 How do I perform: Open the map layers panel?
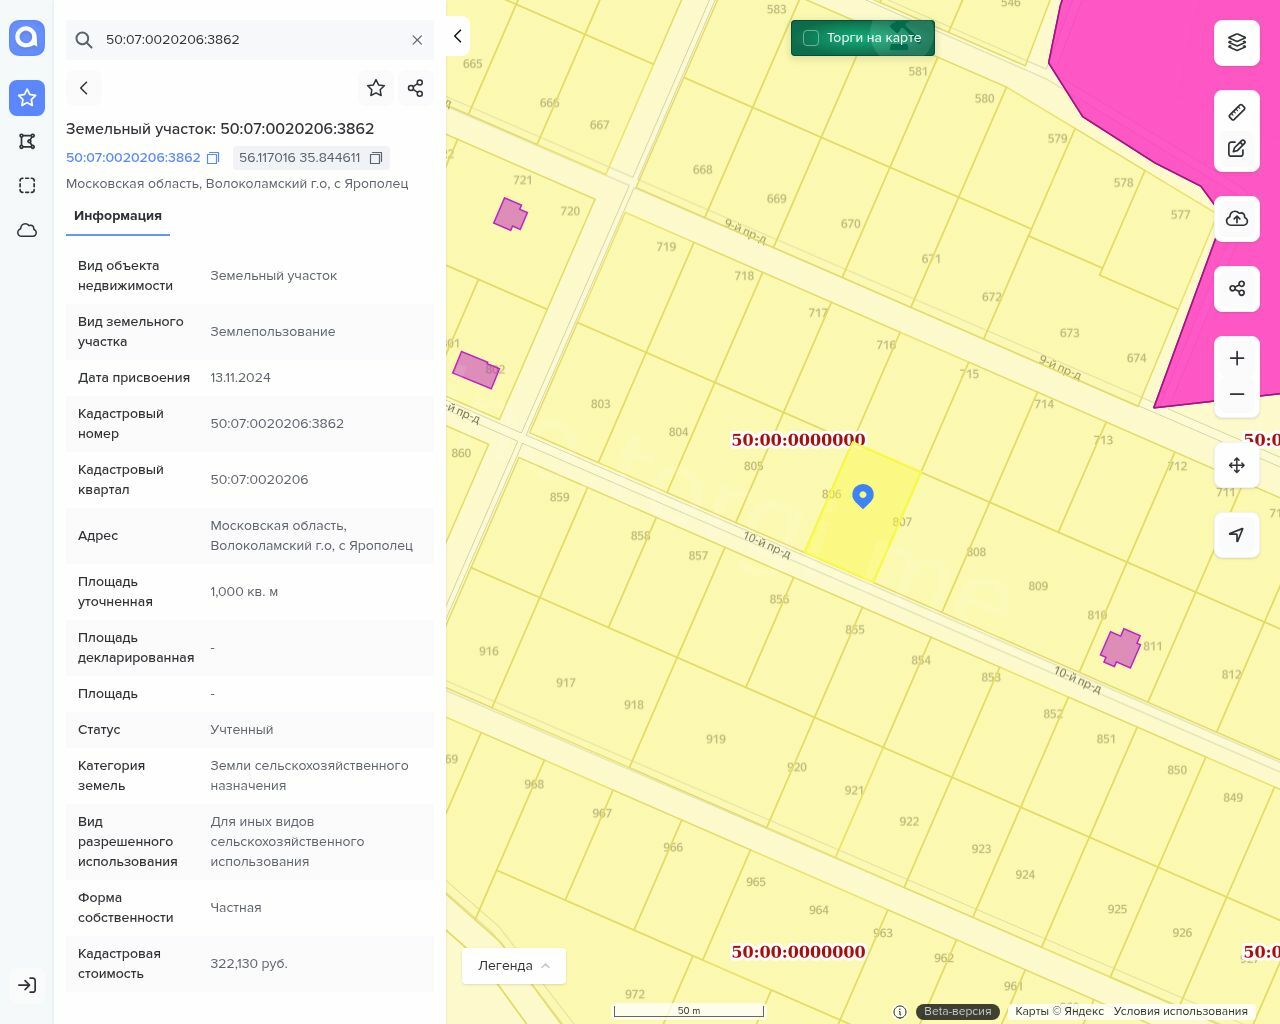point(1237,43)
